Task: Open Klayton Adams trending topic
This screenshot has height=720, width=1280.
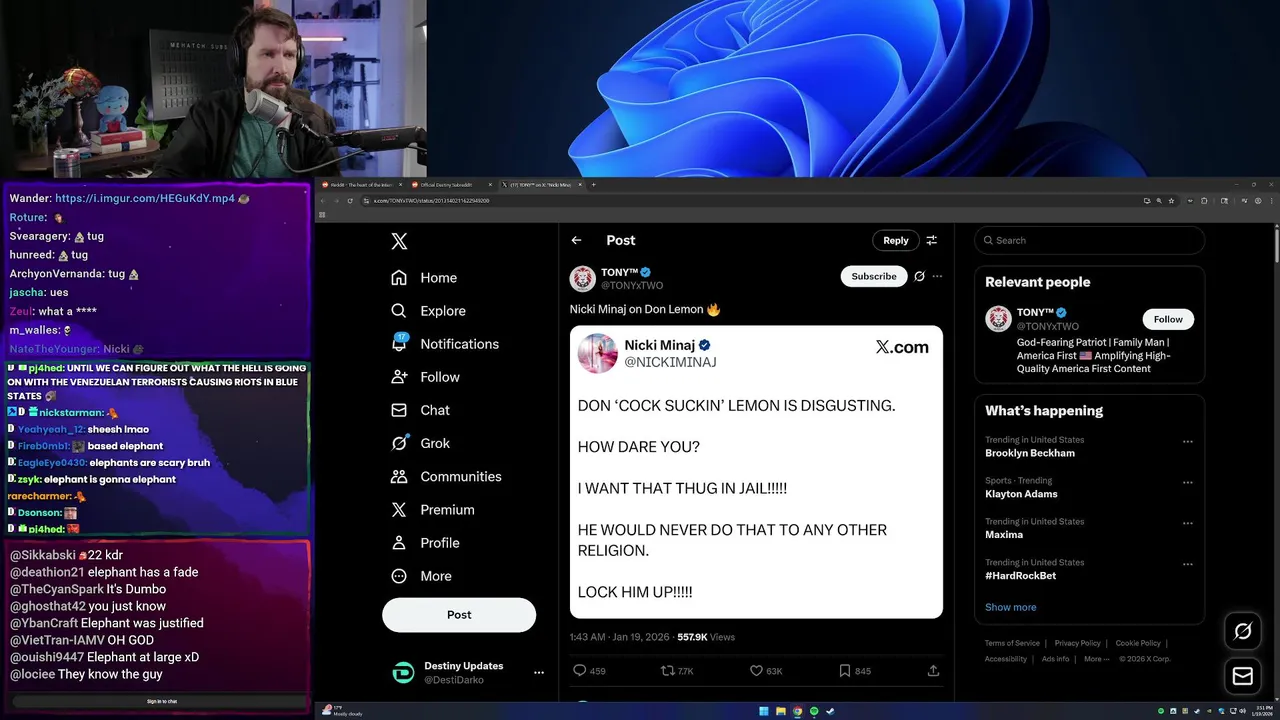Action: click(x=1021, y=494)
